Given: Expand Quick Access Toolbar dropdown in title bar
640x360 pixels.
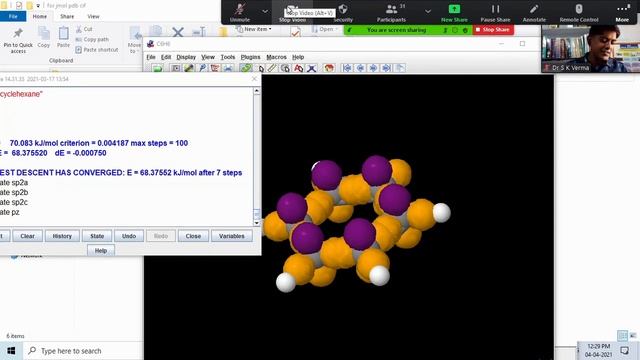Looking at the screenshot, I should [38, 6].
